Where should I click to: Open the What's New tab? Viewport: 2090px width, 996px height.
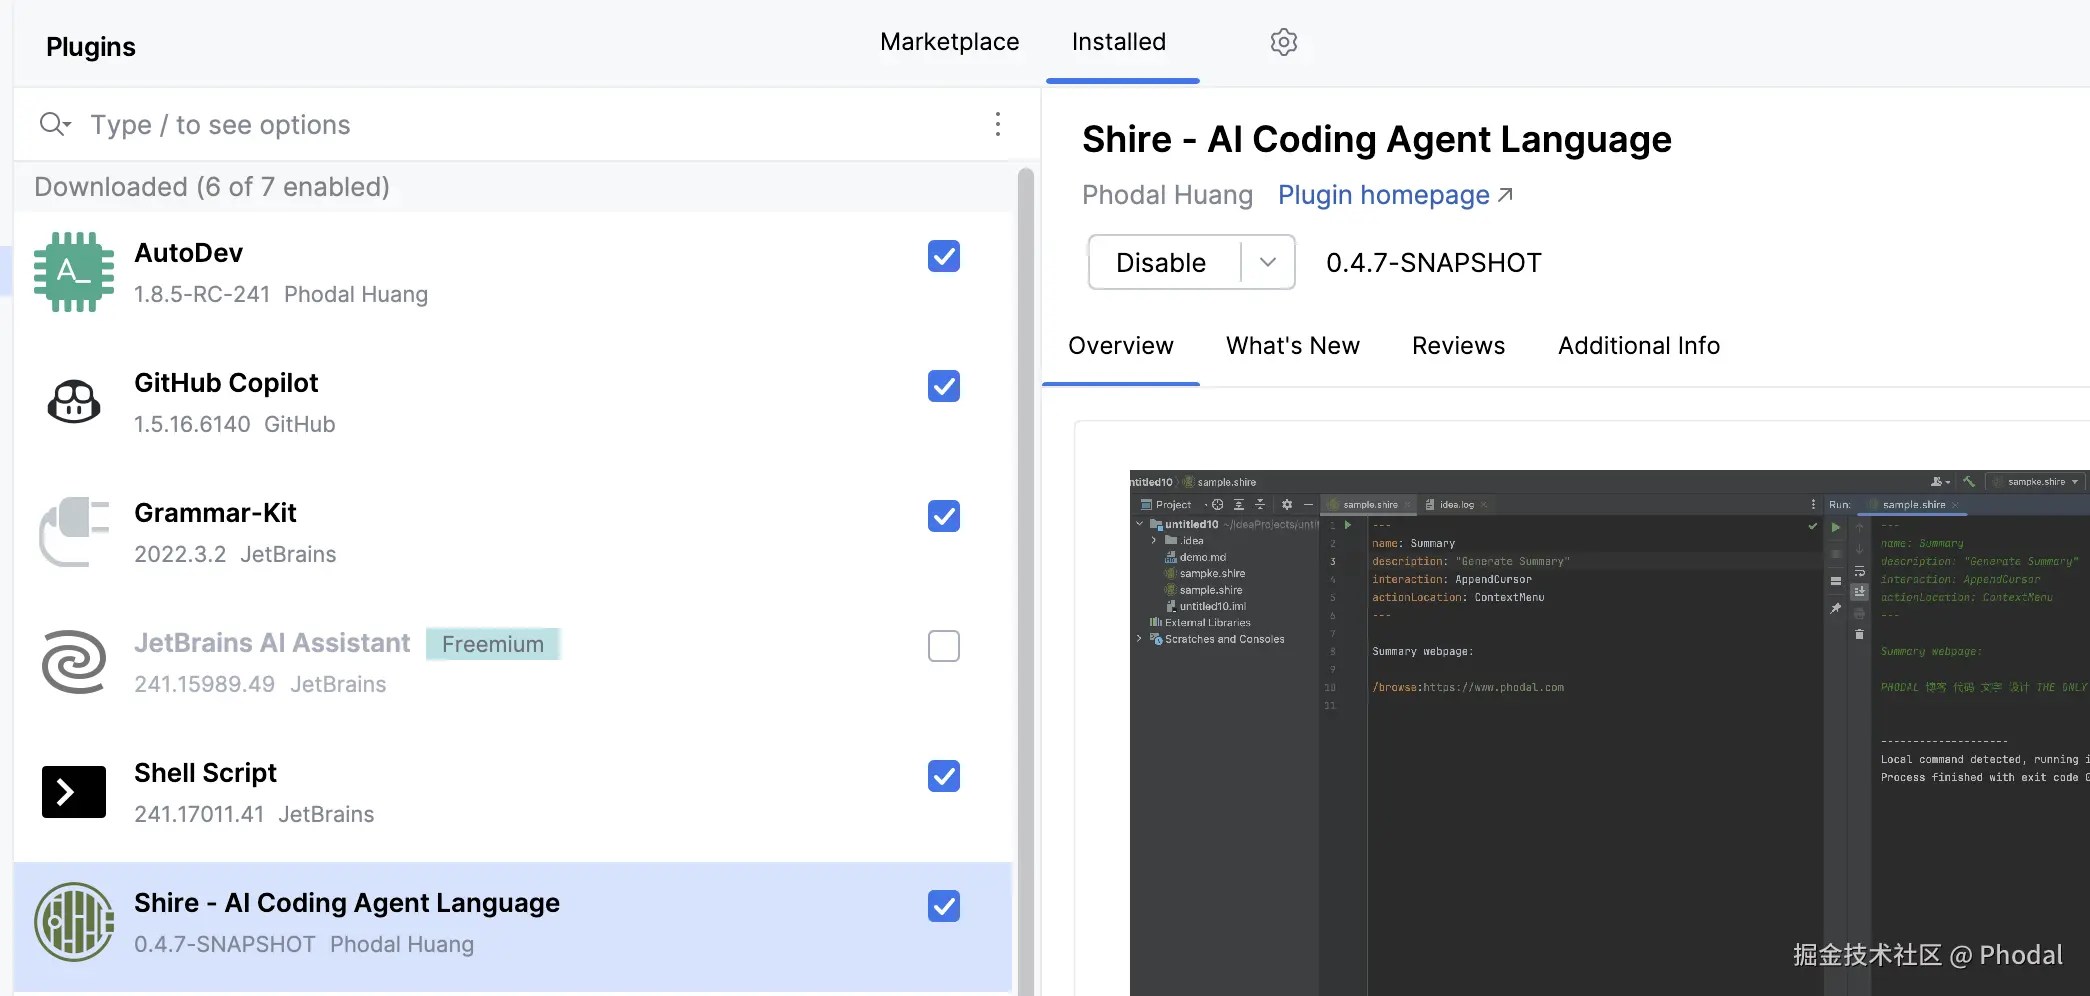1292,346
